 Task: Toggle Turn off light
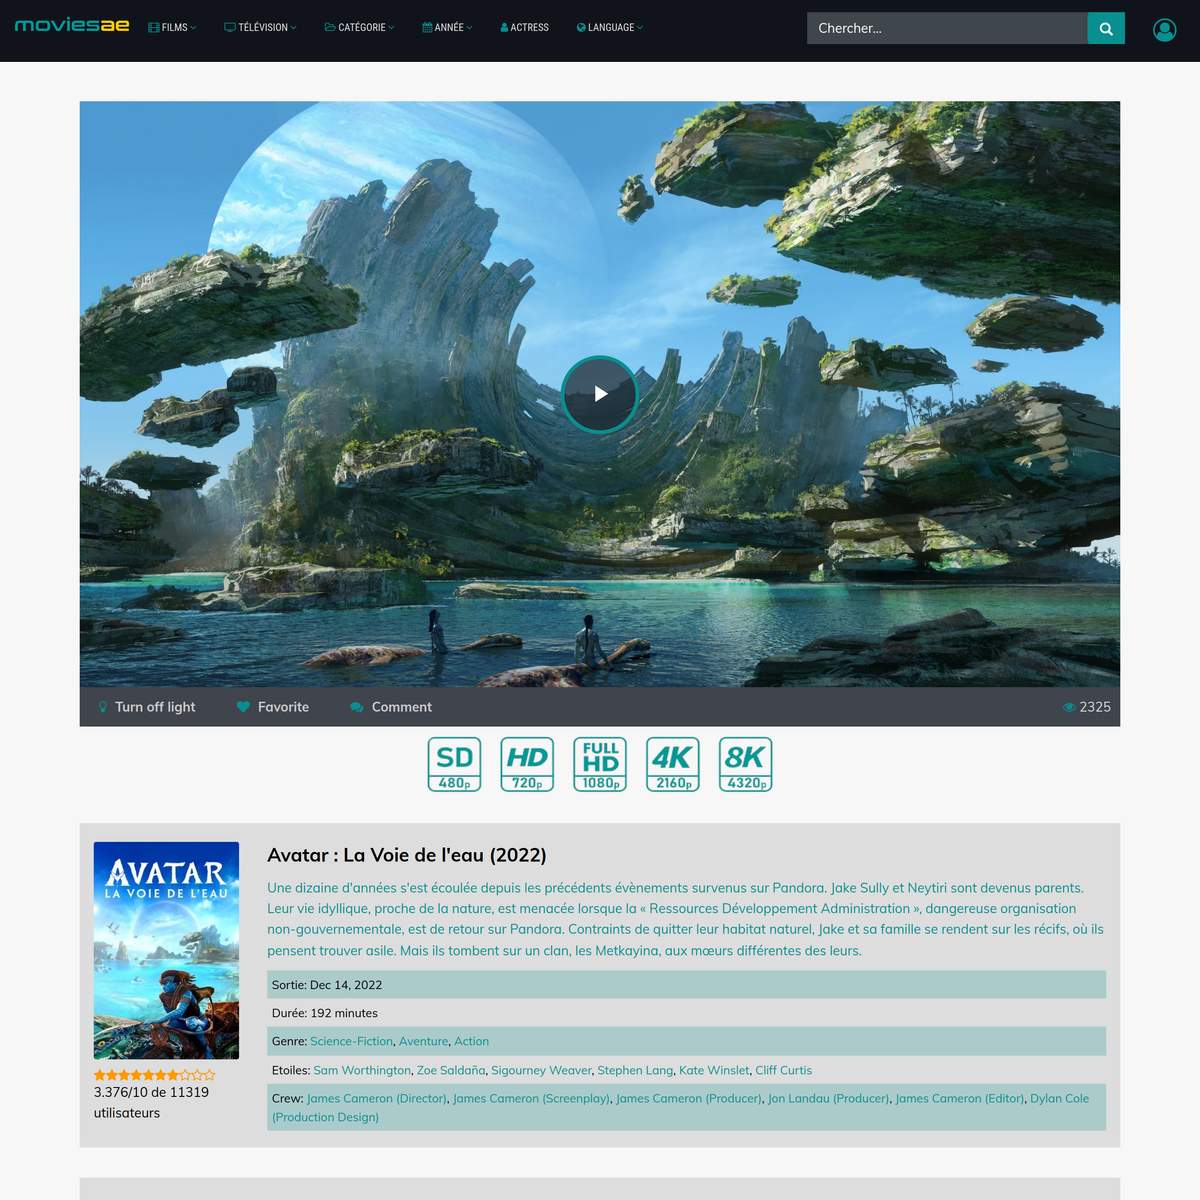146,707
